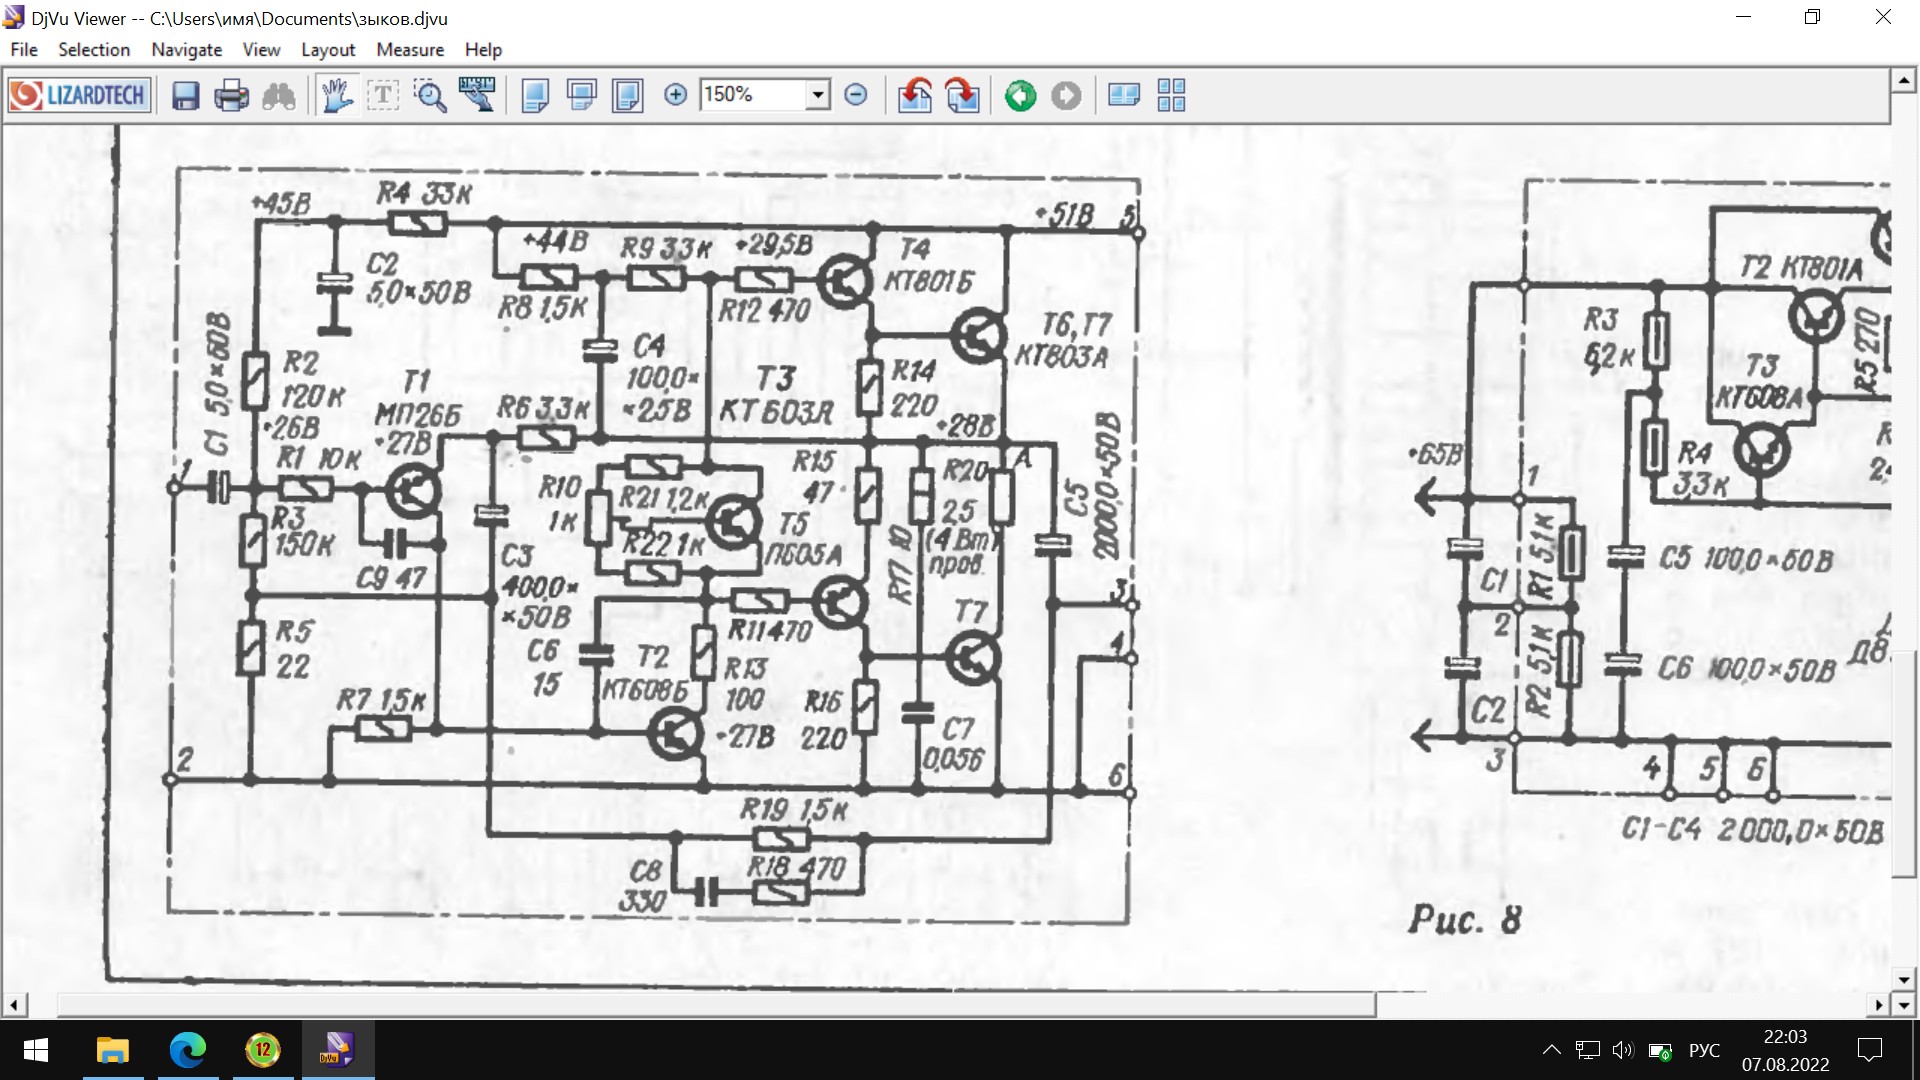Click the horizontal scrollbar thumb
Image resolution: width=1920 pixels, height=1080 pixels.
pyautogui.click(x=715, y=1005)
